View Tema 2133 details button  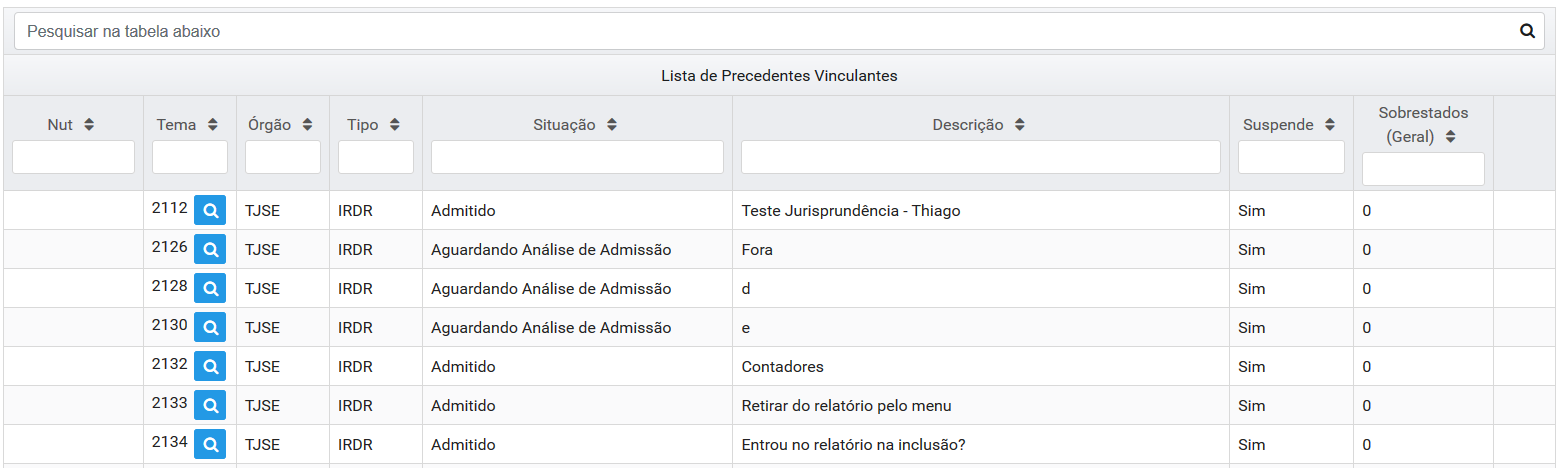(x=210, y=406)
